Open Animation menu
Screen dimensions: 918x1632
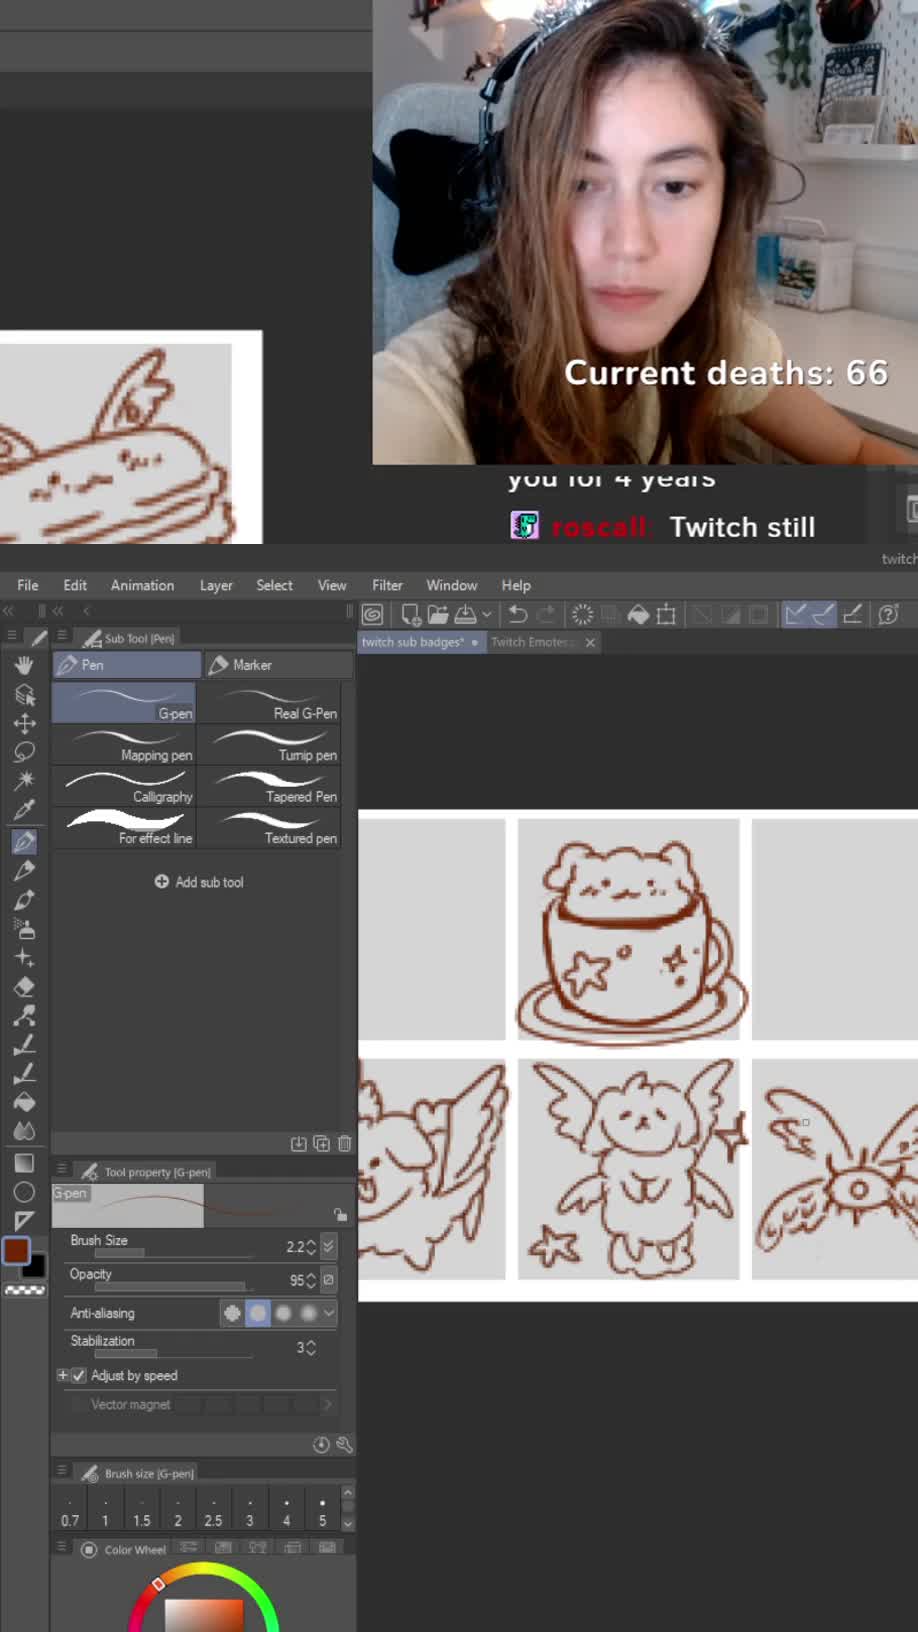(x=142, y=585)
